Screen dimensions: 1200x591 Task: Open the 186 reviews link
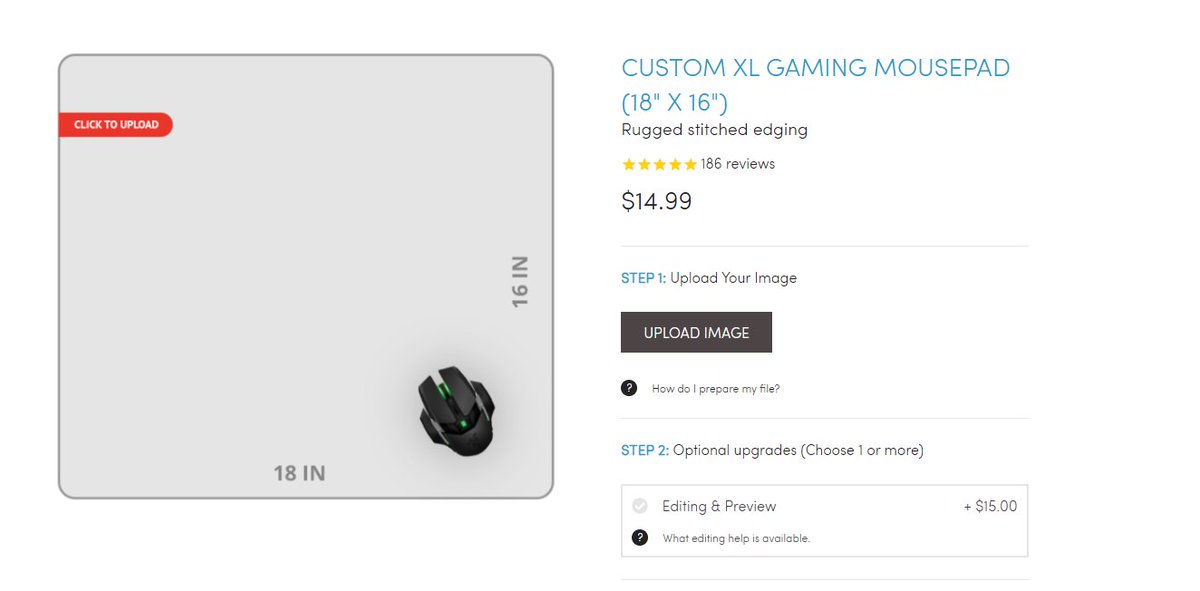pos(738,164)
